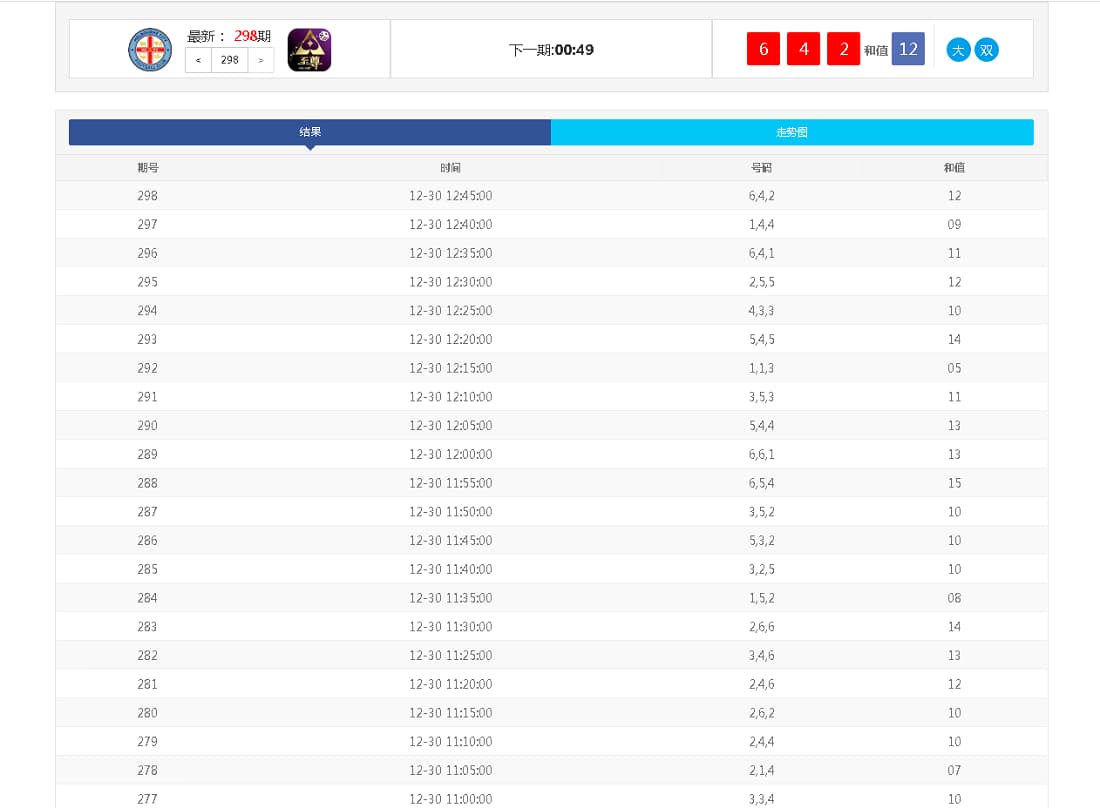Click the red number 4 tile
This screenshot has width=1100, height=808.
tap(803, 49)
